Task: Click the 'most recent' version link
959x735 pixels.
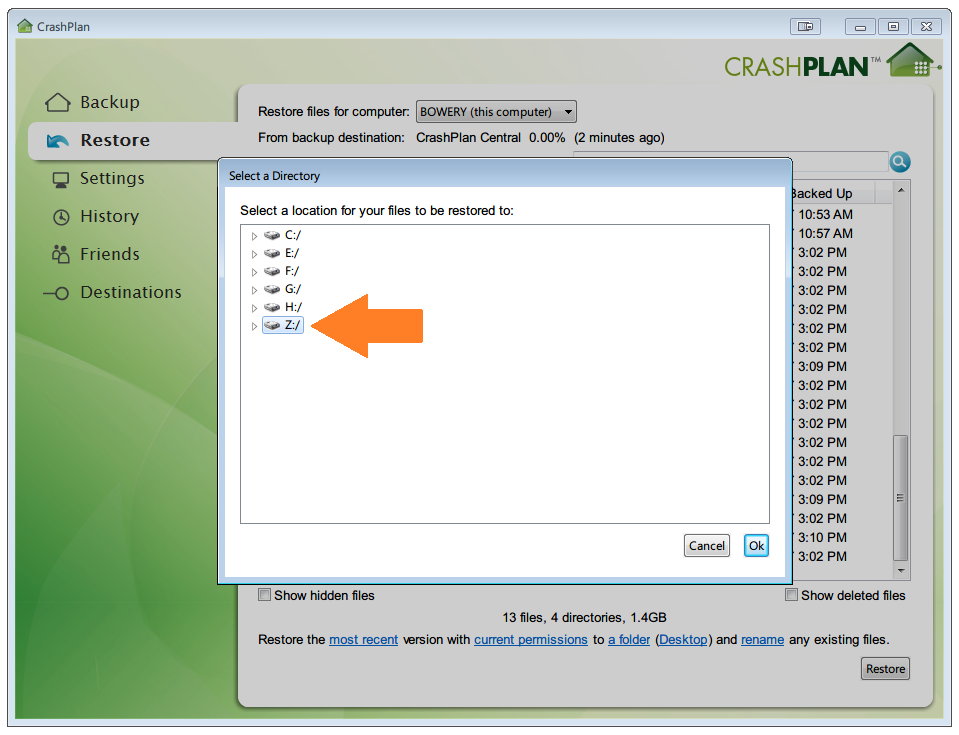Action: click(363, 640)
